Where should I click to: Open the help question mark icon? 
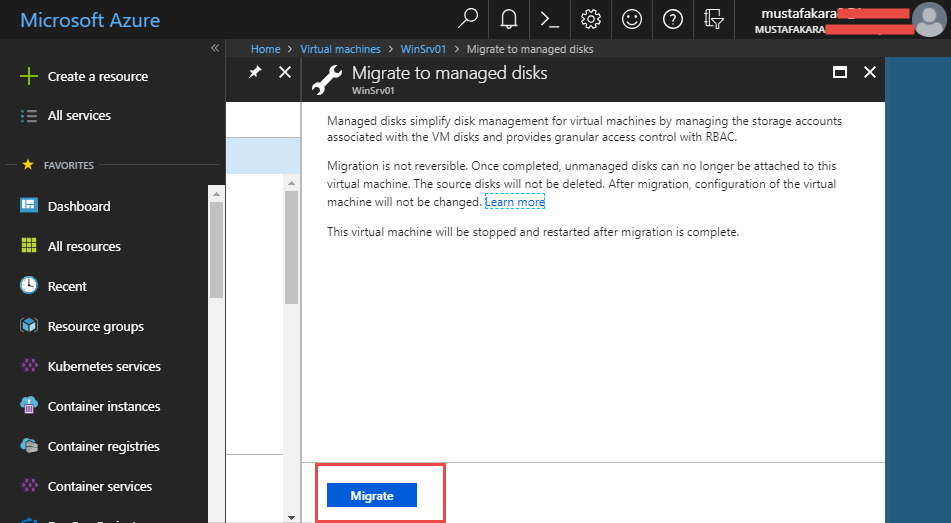[x=673, y=19]
